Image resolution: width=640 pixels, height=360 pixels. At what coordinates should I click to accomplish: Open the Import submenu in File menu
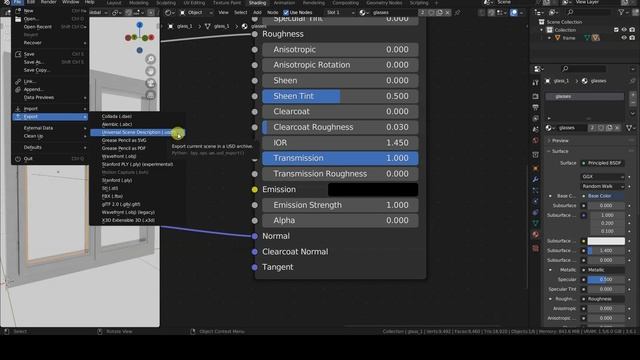click(x=50, y=109)
